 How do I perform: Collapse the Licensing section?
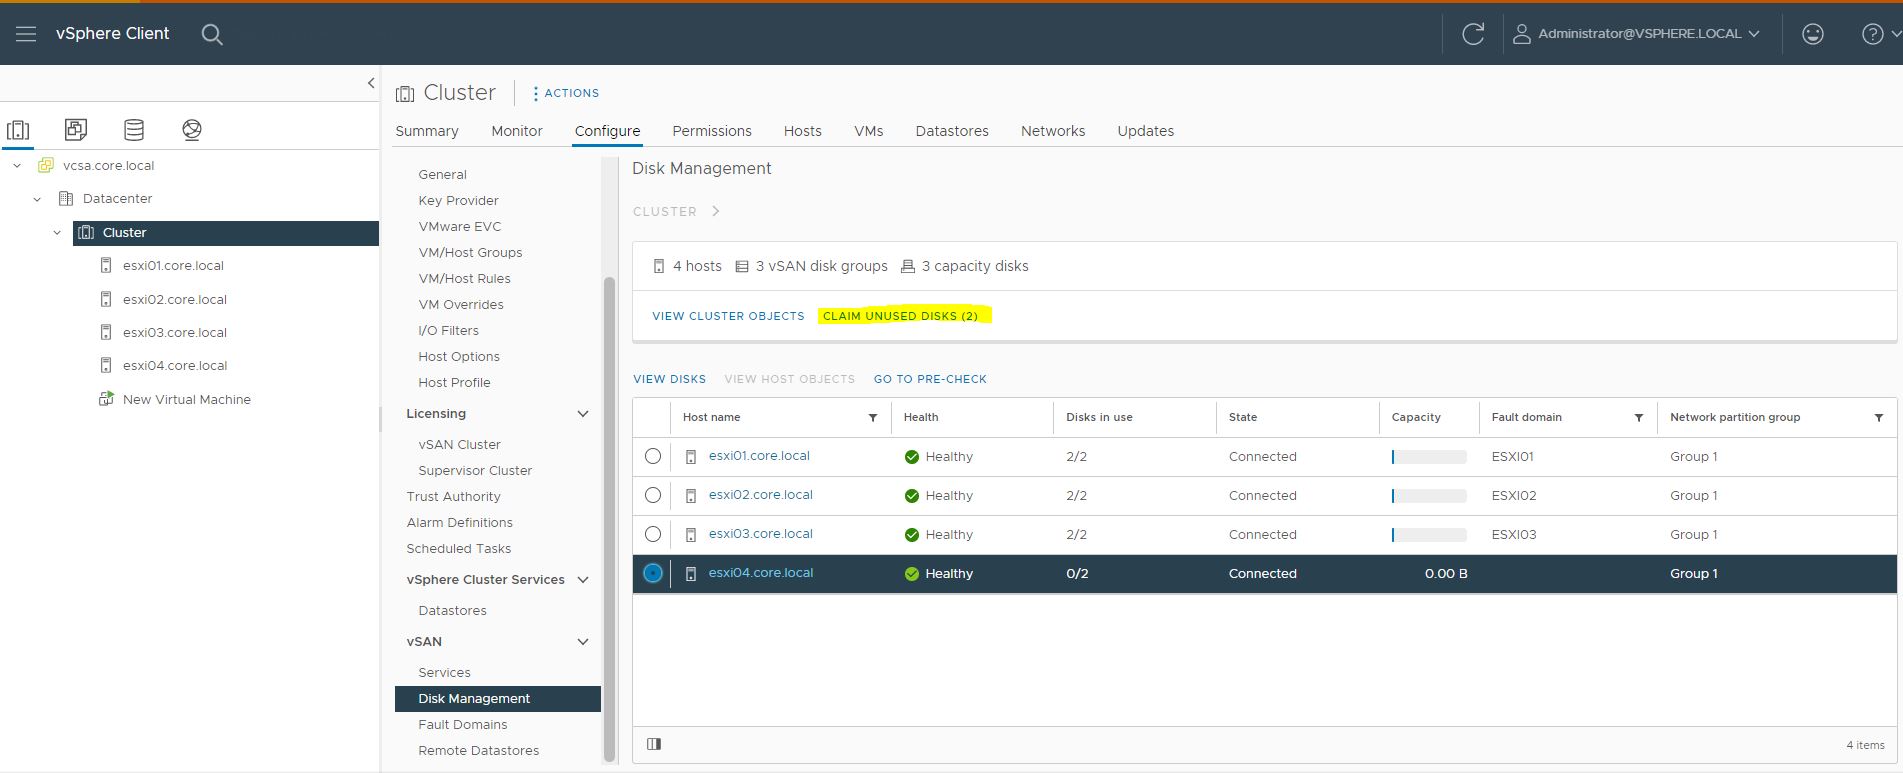[583, 414]
